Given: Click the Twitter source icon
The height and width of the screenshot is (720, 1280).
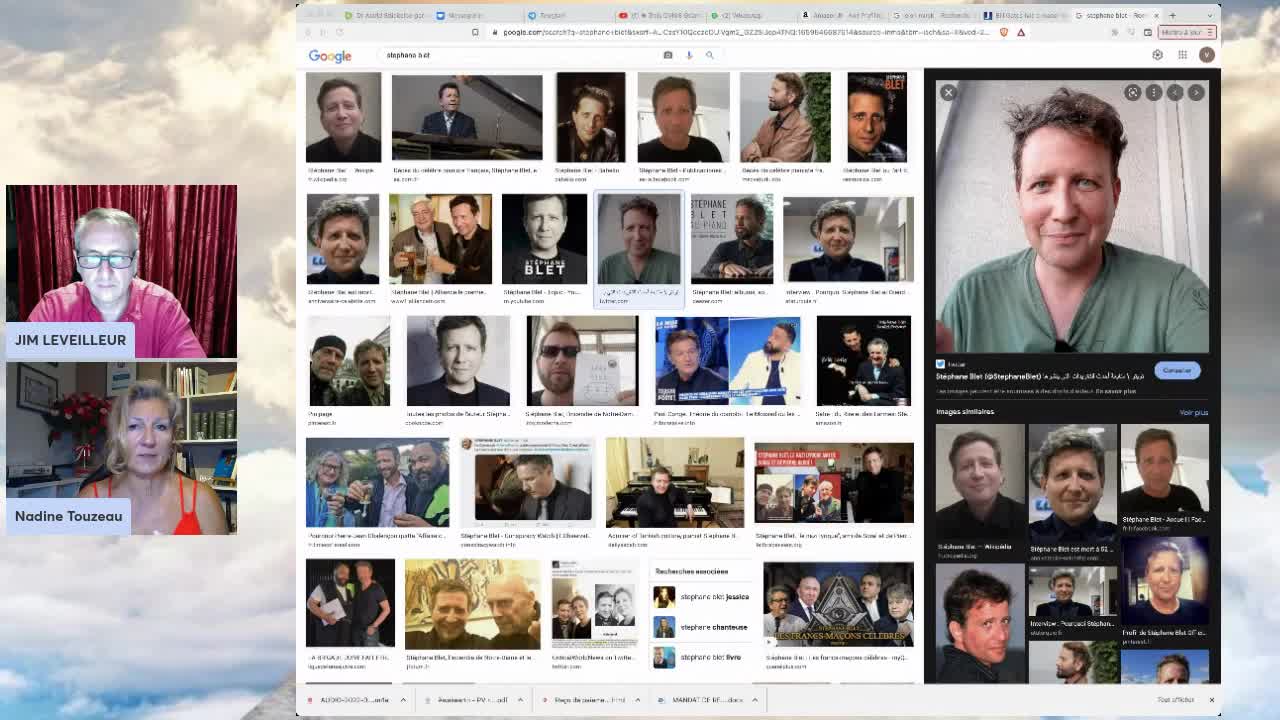Looking at the screenshot, I should 940,364.
